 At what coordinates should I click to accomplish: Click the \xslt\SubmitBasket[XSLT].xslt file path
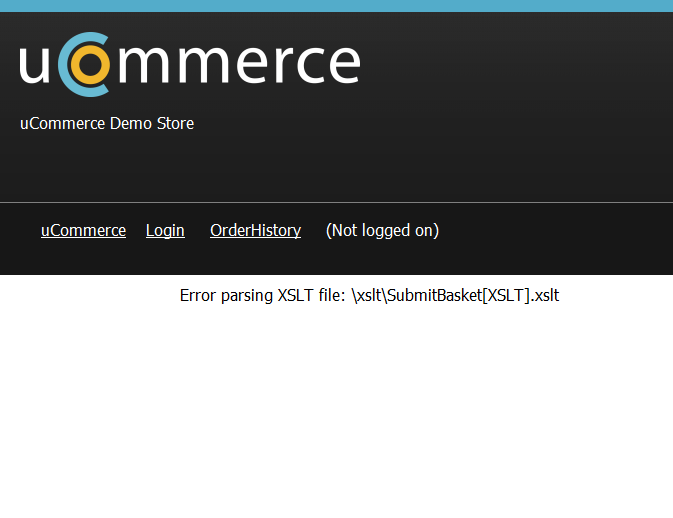tap(455, 296)
